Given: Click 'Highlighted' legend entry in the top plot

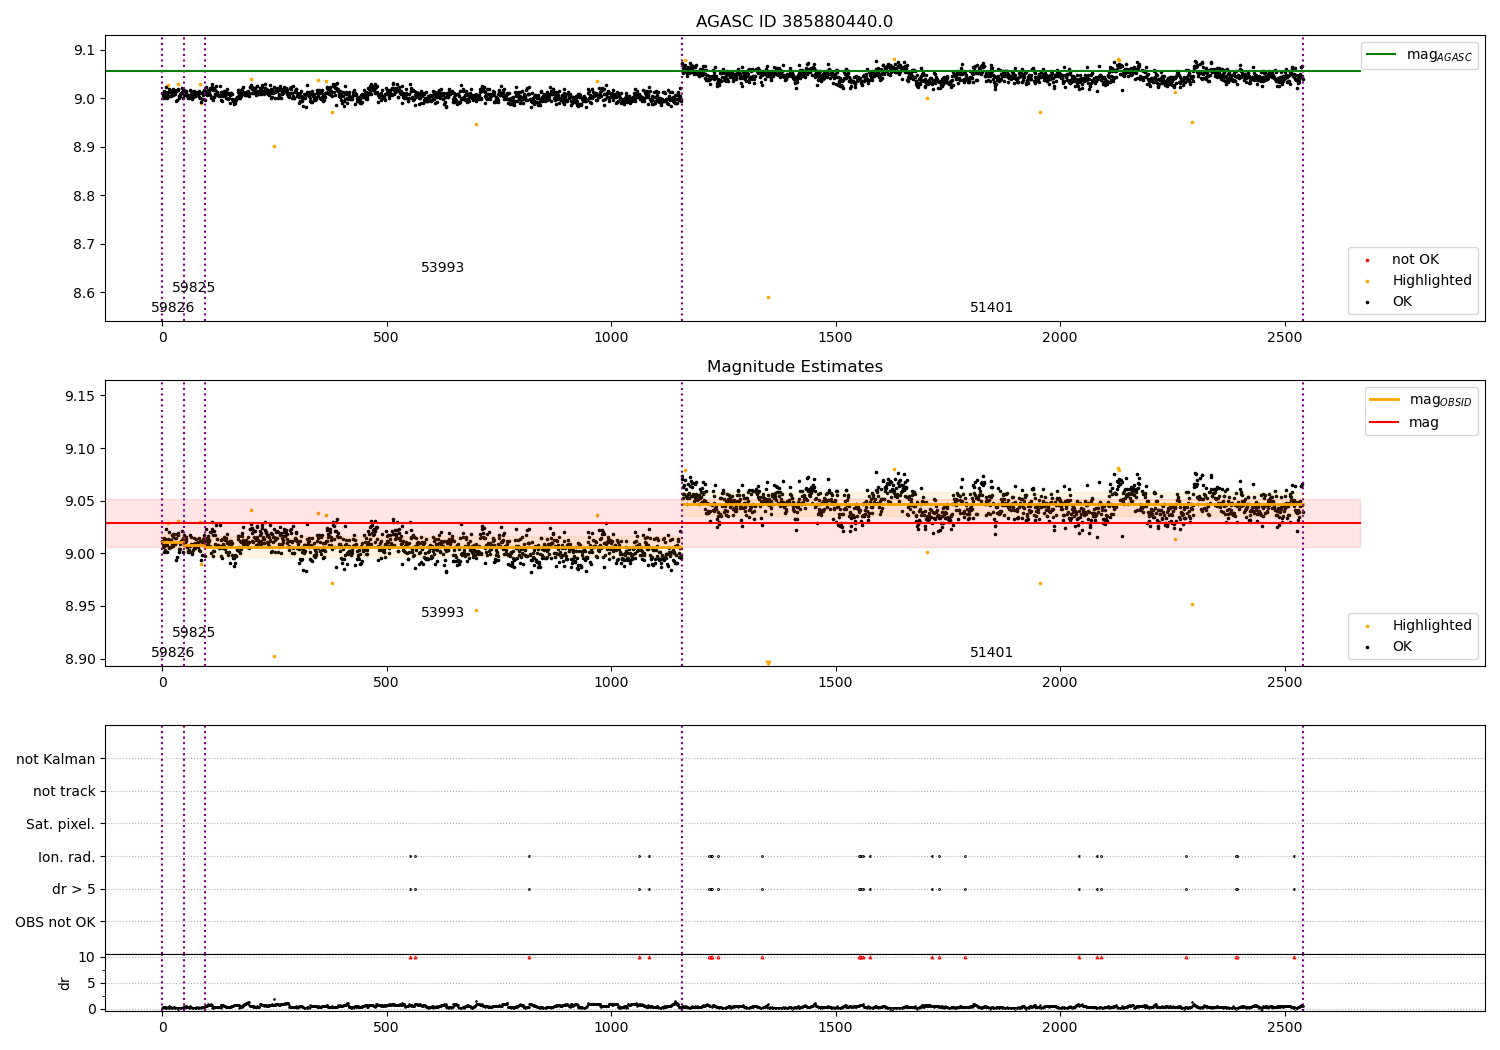Looking at the screenshot, I should [x=1432, y=281].
